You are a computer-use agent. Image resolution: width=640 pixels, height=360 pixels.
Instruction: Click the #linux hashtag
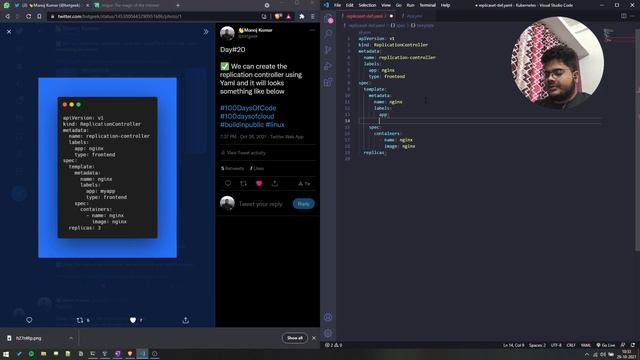[x=275, y=125]
